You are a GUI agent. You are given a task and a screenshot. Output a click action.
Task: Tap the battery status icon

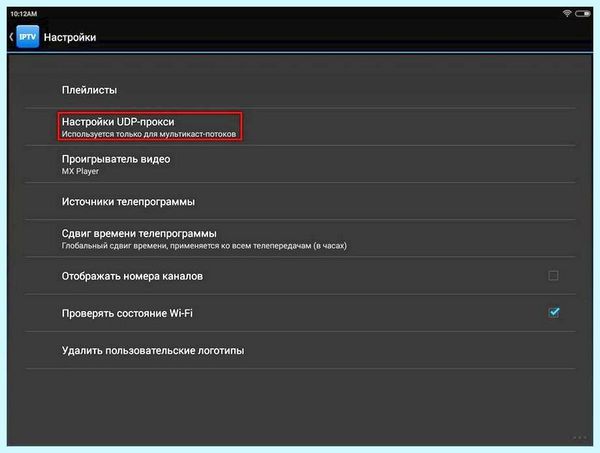(582, 13)
